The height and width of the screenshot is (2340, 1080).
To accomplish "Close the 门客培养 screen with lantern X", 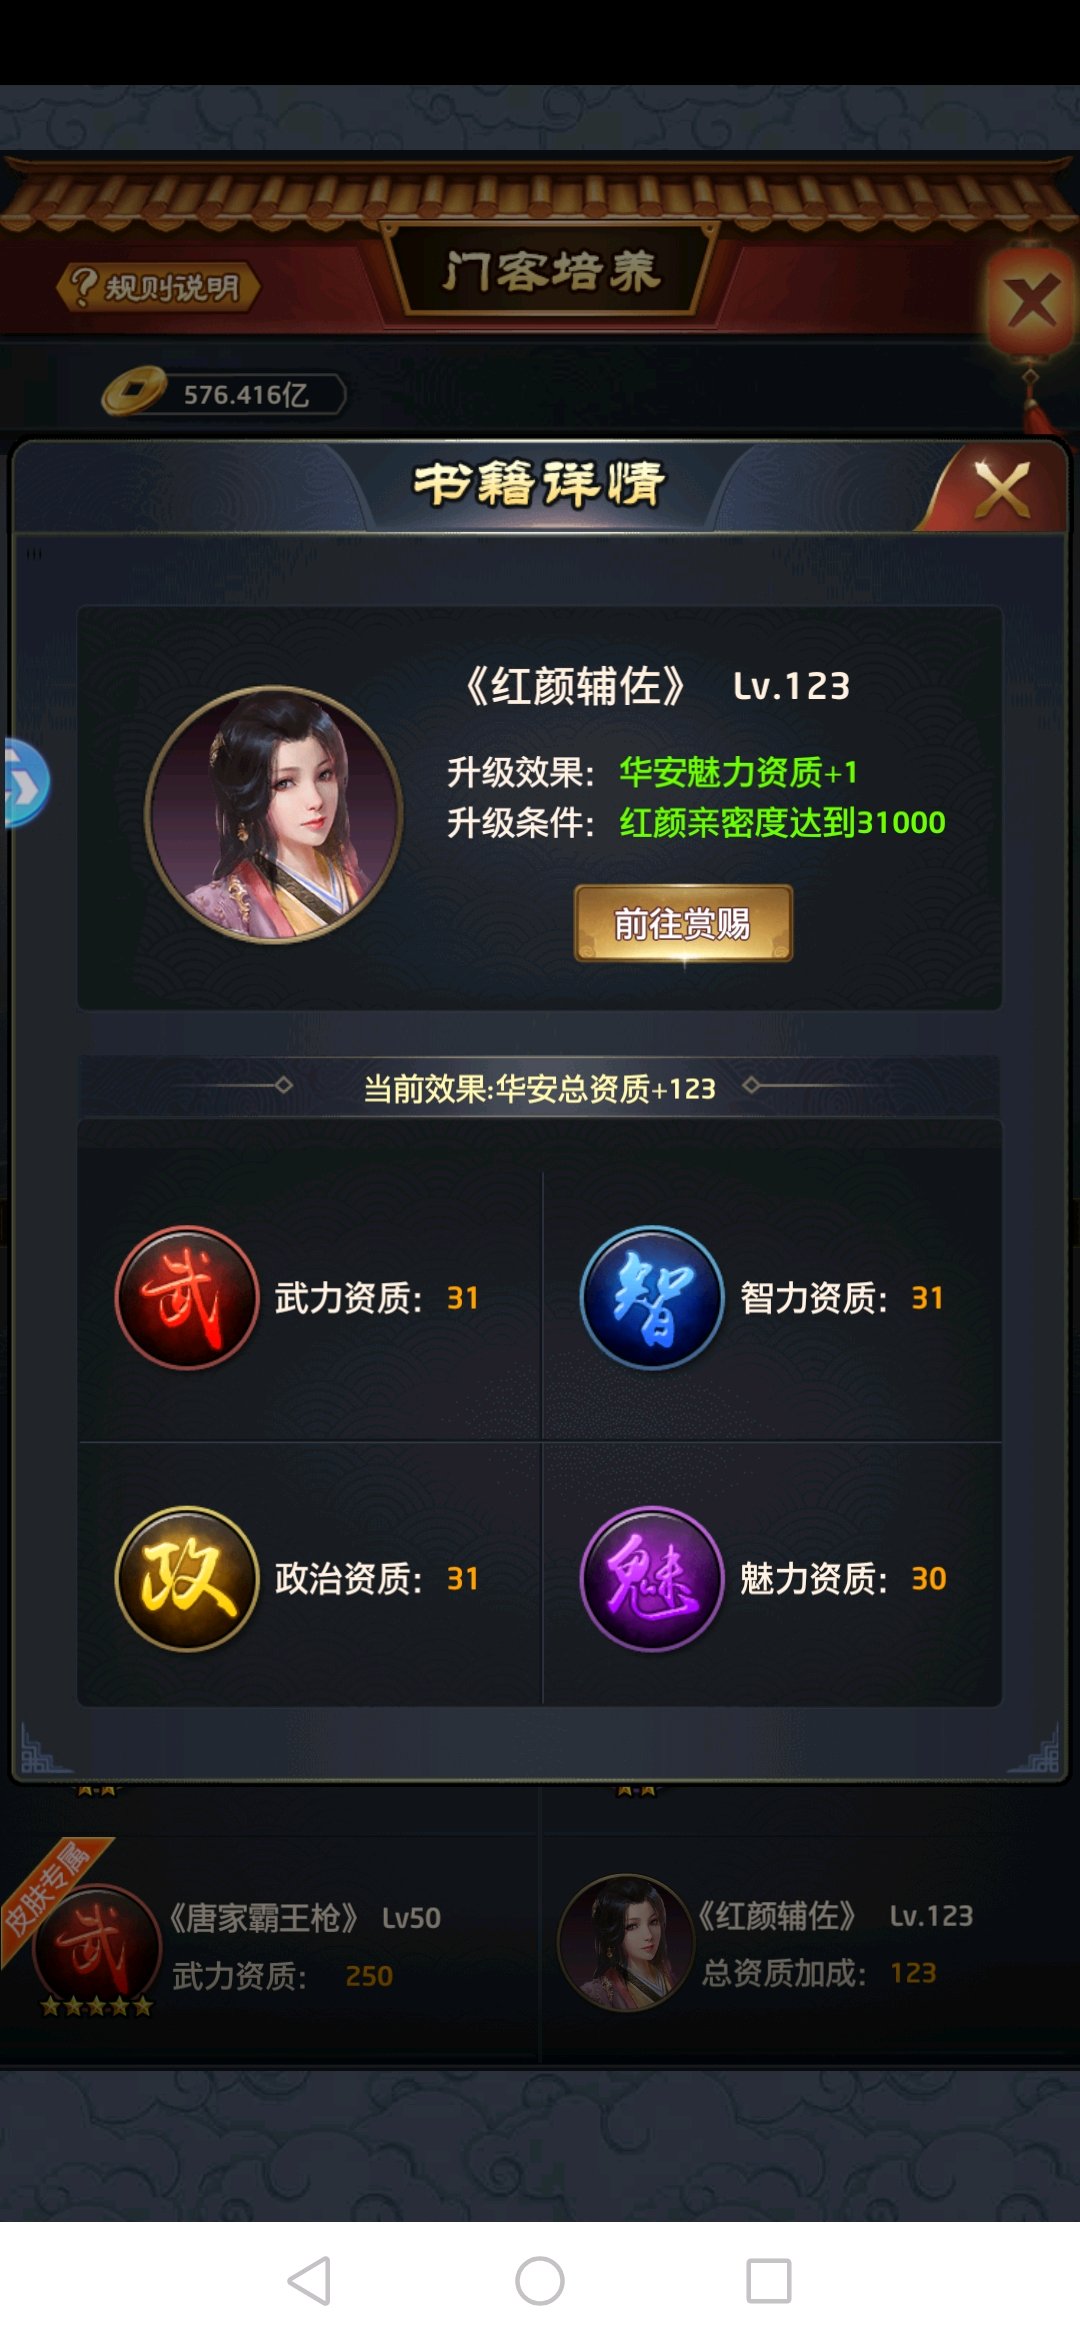I will coord(1032,302).
